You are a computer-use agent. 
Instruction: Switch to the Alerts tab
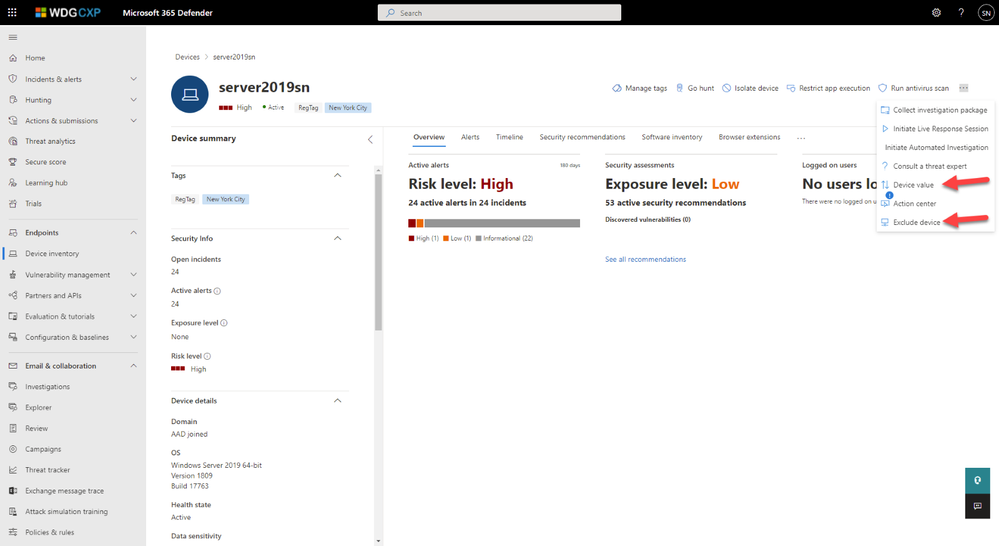pyautogui.click(x=470, y=137)
